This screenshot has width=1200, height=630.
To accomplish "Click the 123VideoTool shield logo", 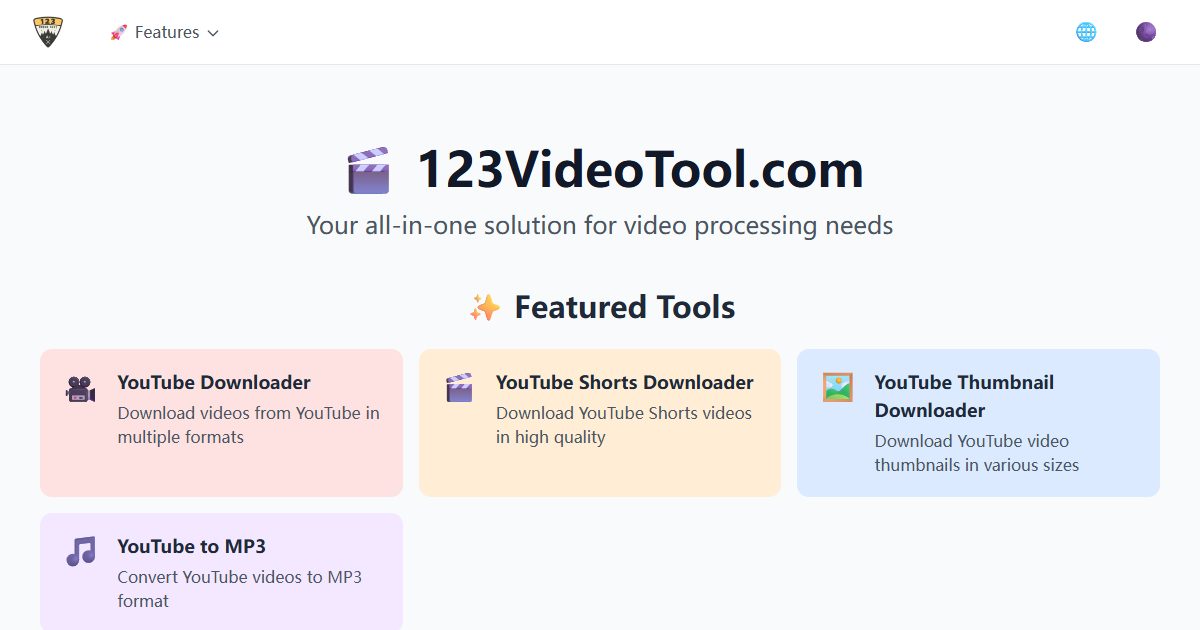I will (48, 32).
